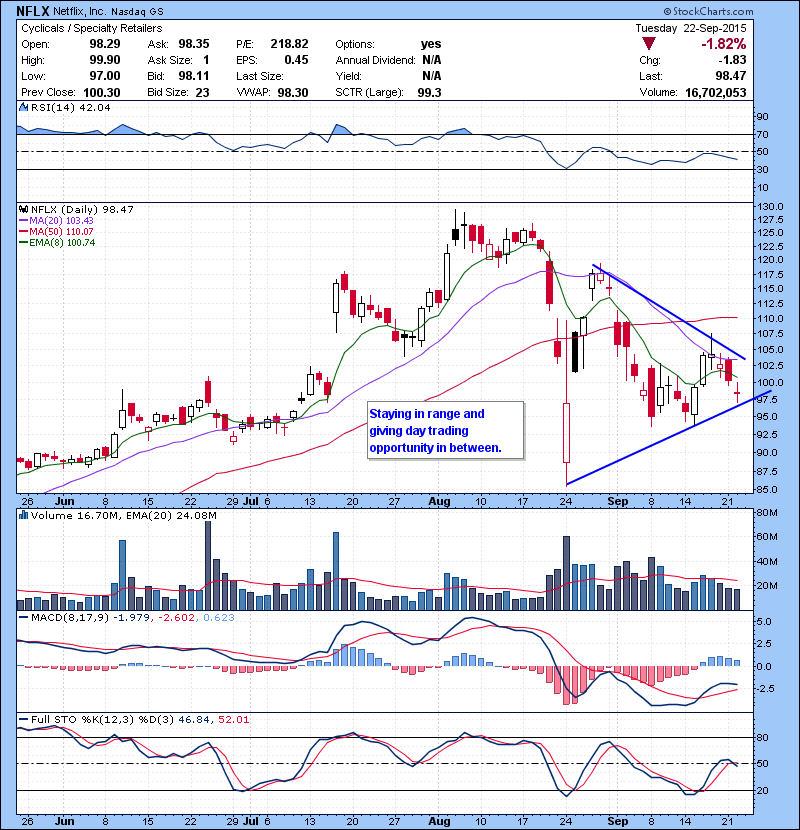Click the SCTR (Large) value 99.3
Screen dimensions: 800x830
429,93
